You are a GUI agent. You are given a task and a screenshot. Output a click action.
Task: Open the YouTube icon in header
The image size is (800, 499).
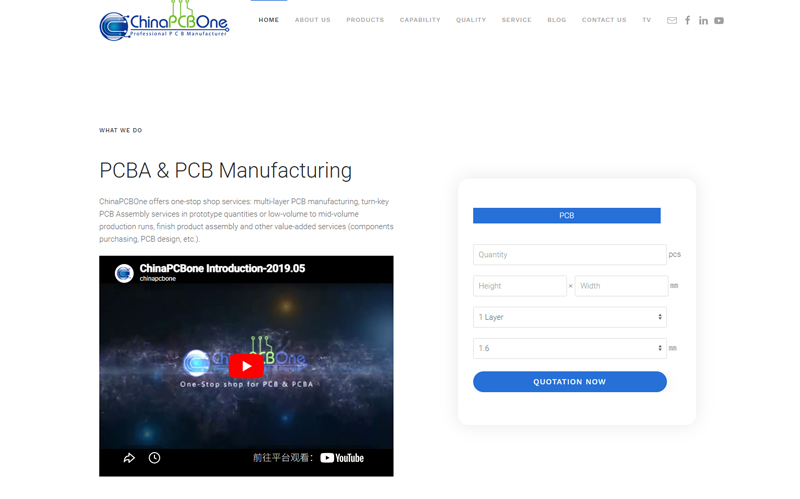[719, 20]
